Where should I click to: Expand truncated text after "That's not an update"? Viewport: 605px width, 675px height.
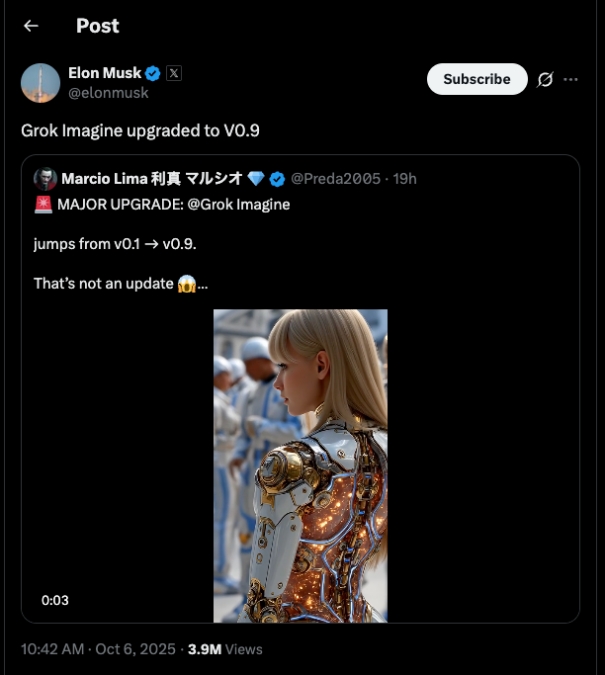click(x=203, y=284)
